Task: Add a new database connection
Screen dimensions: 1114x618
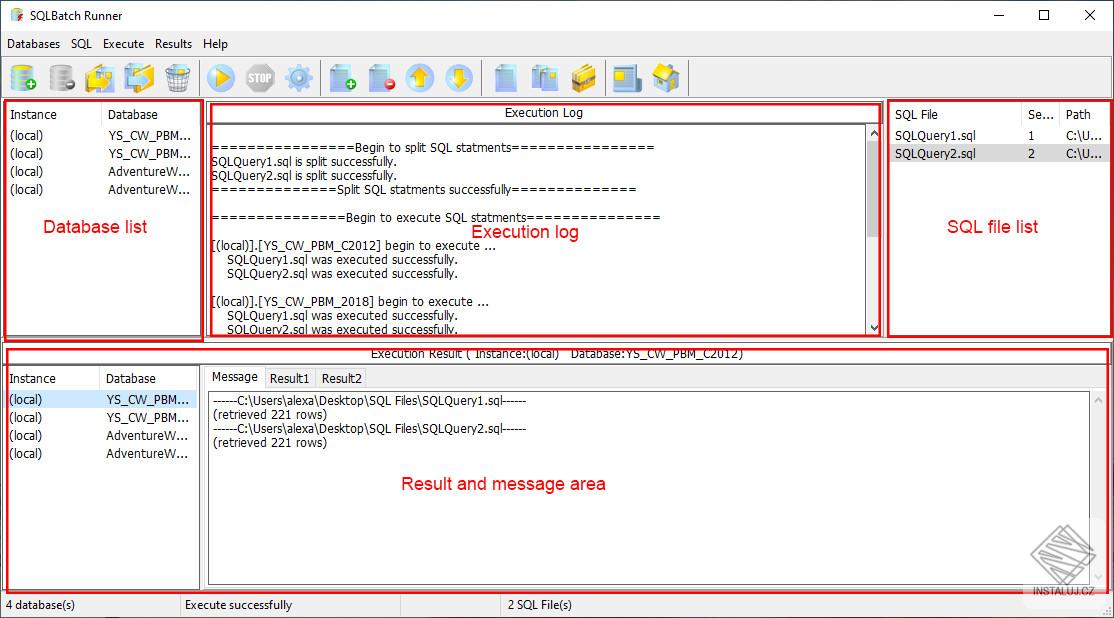Action: pyautogui.click(x=22, y=78)
